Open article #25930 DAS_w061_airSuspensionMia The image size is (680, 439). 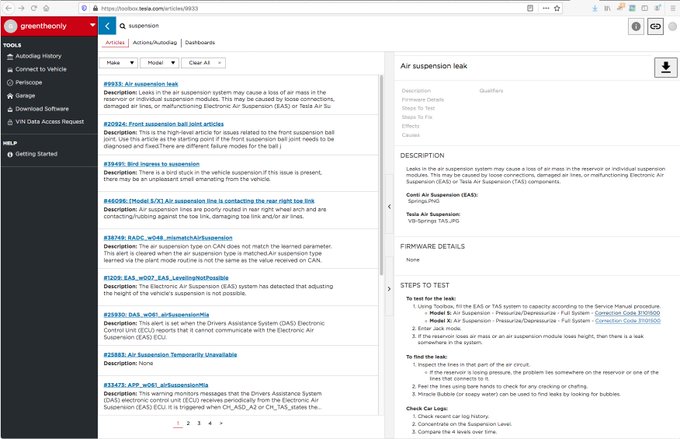coord(156,315)
